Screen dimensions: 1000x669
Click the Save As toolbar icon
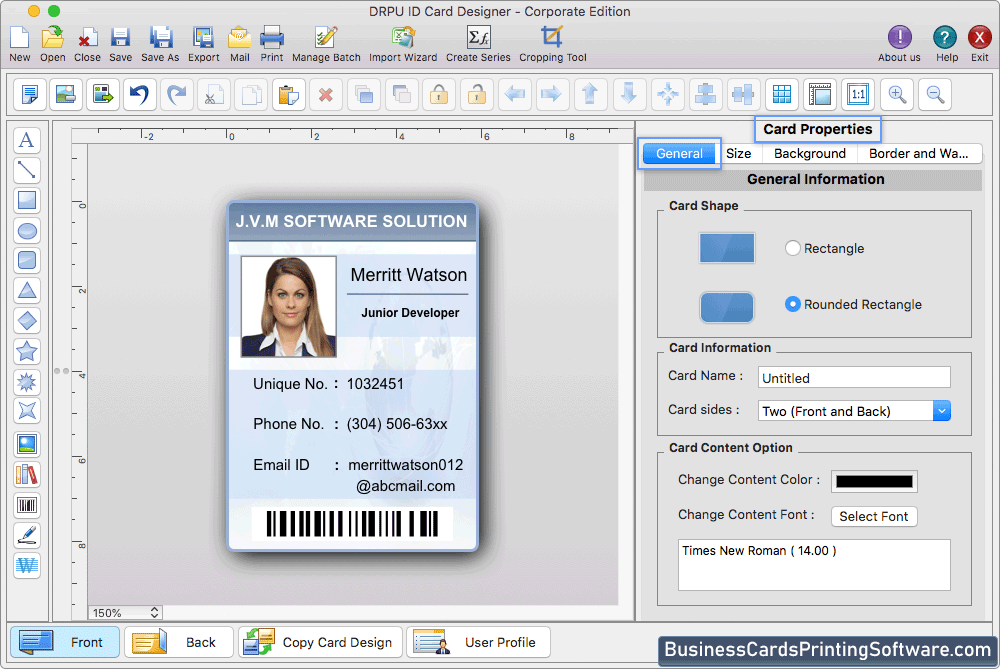coord(160,44)
